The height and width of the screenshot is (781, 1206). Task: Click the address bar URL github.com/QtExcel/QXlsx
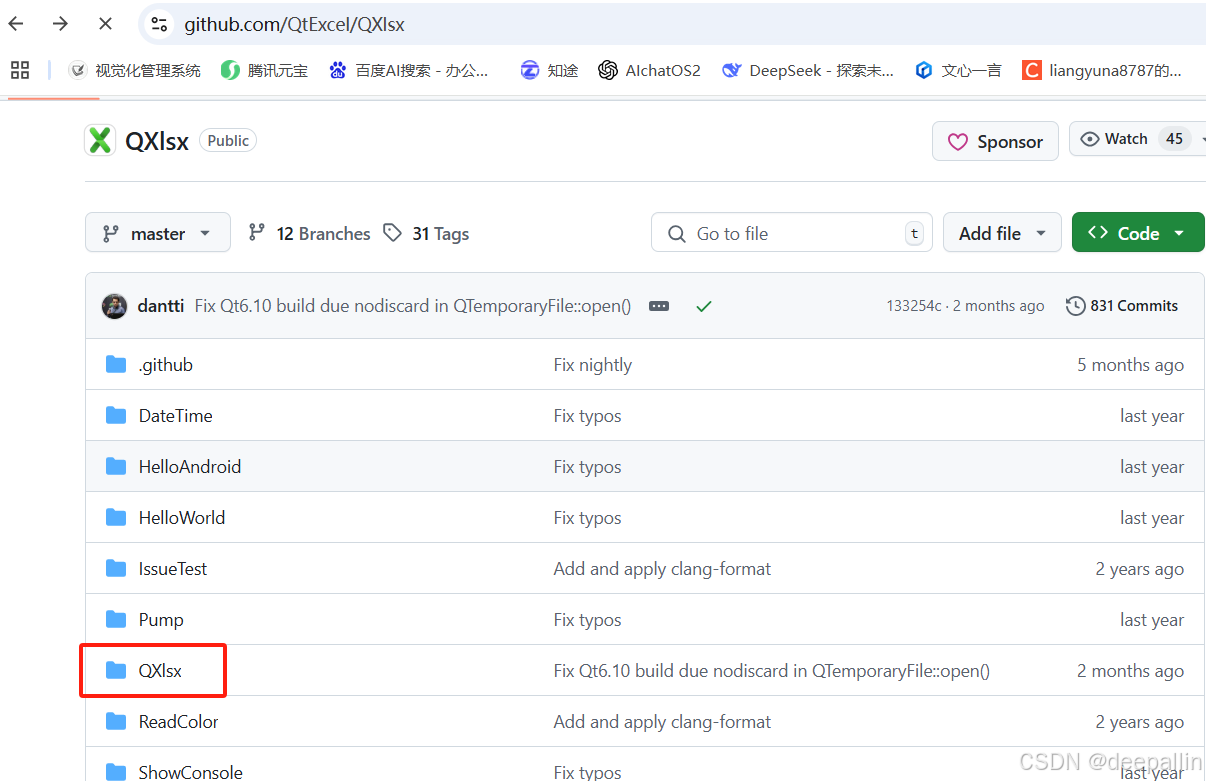click(295, 24)
